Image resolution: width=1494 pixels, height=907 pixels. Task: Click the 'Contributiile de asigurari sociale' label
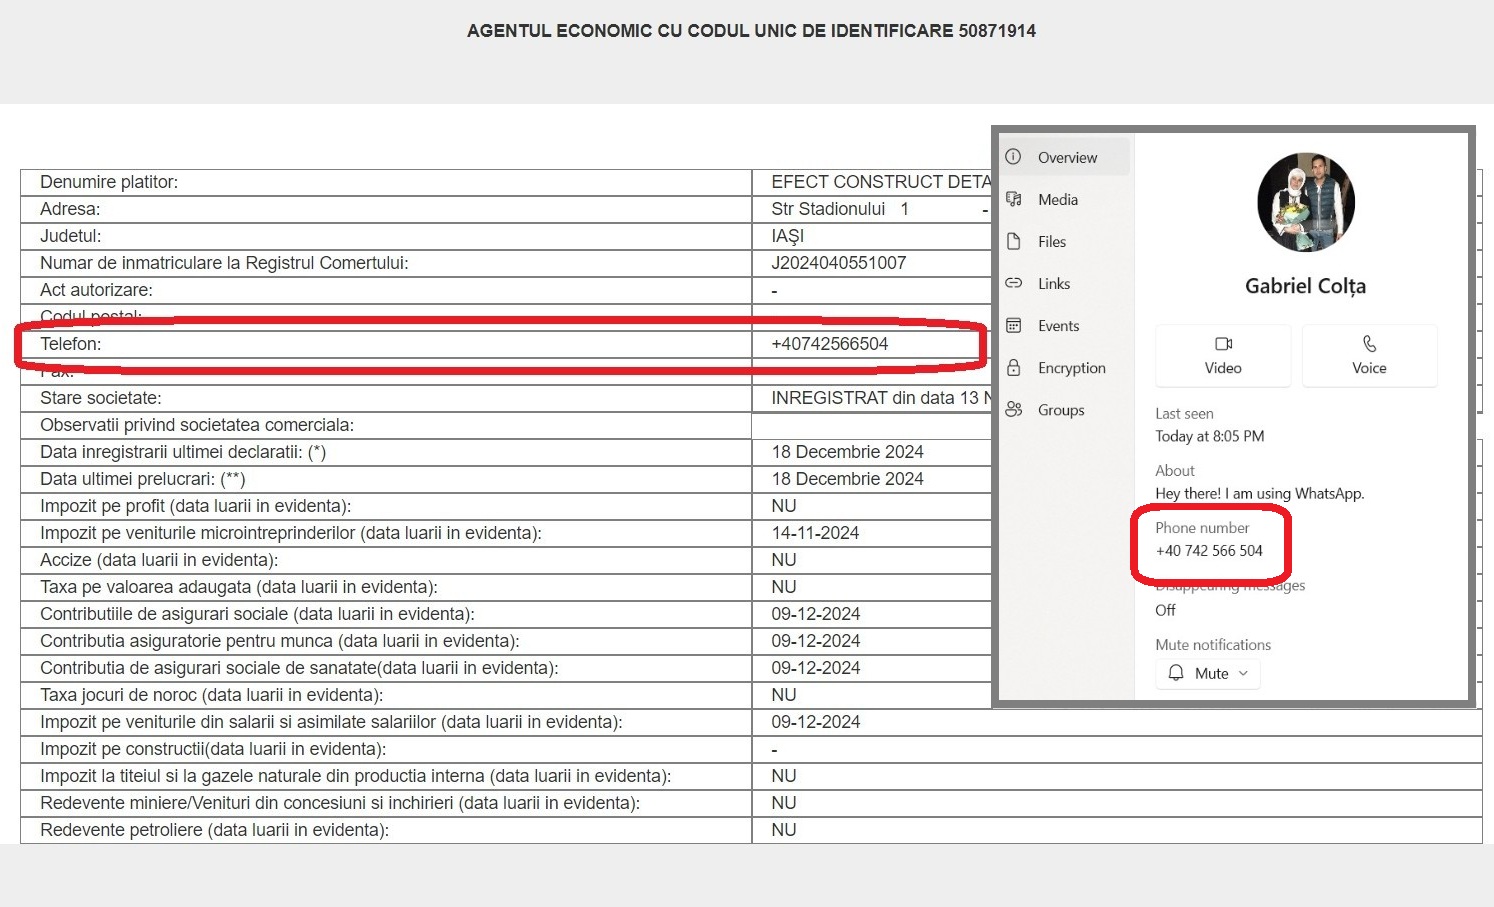pyautogui.click(x=257, y=614)
